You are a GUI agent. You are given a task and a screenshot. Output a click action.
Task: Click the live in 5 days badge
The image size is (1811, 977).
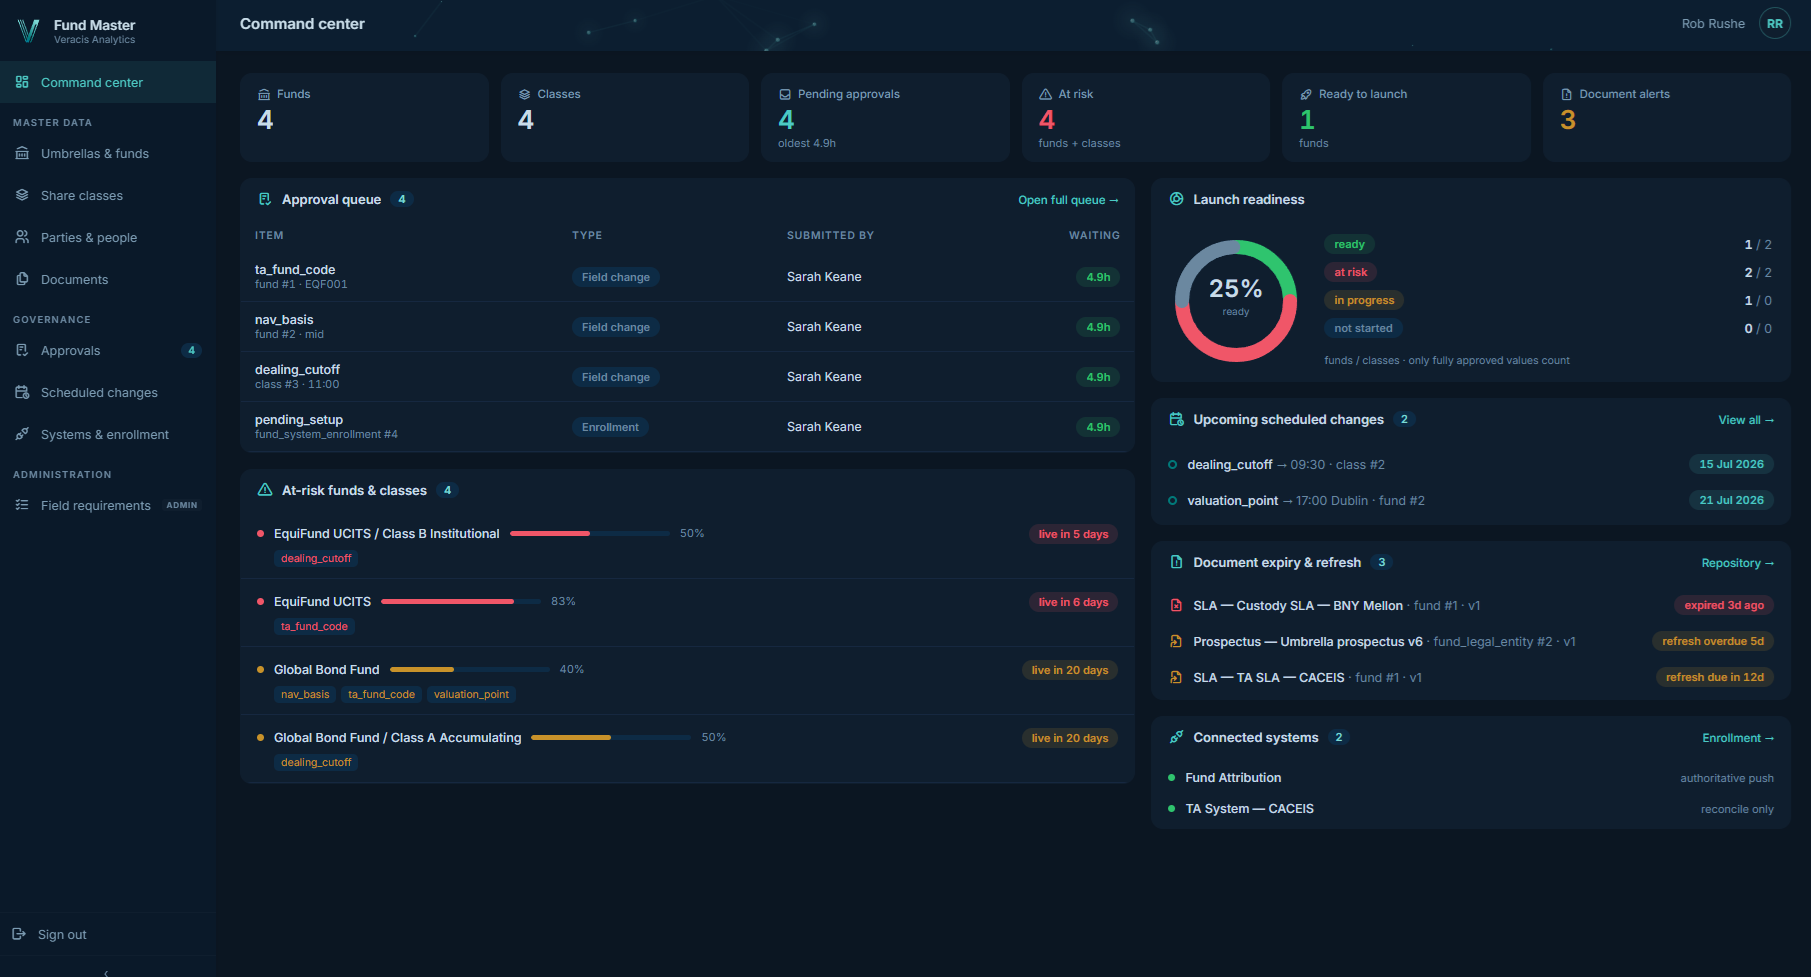(x=1073, y=534)
